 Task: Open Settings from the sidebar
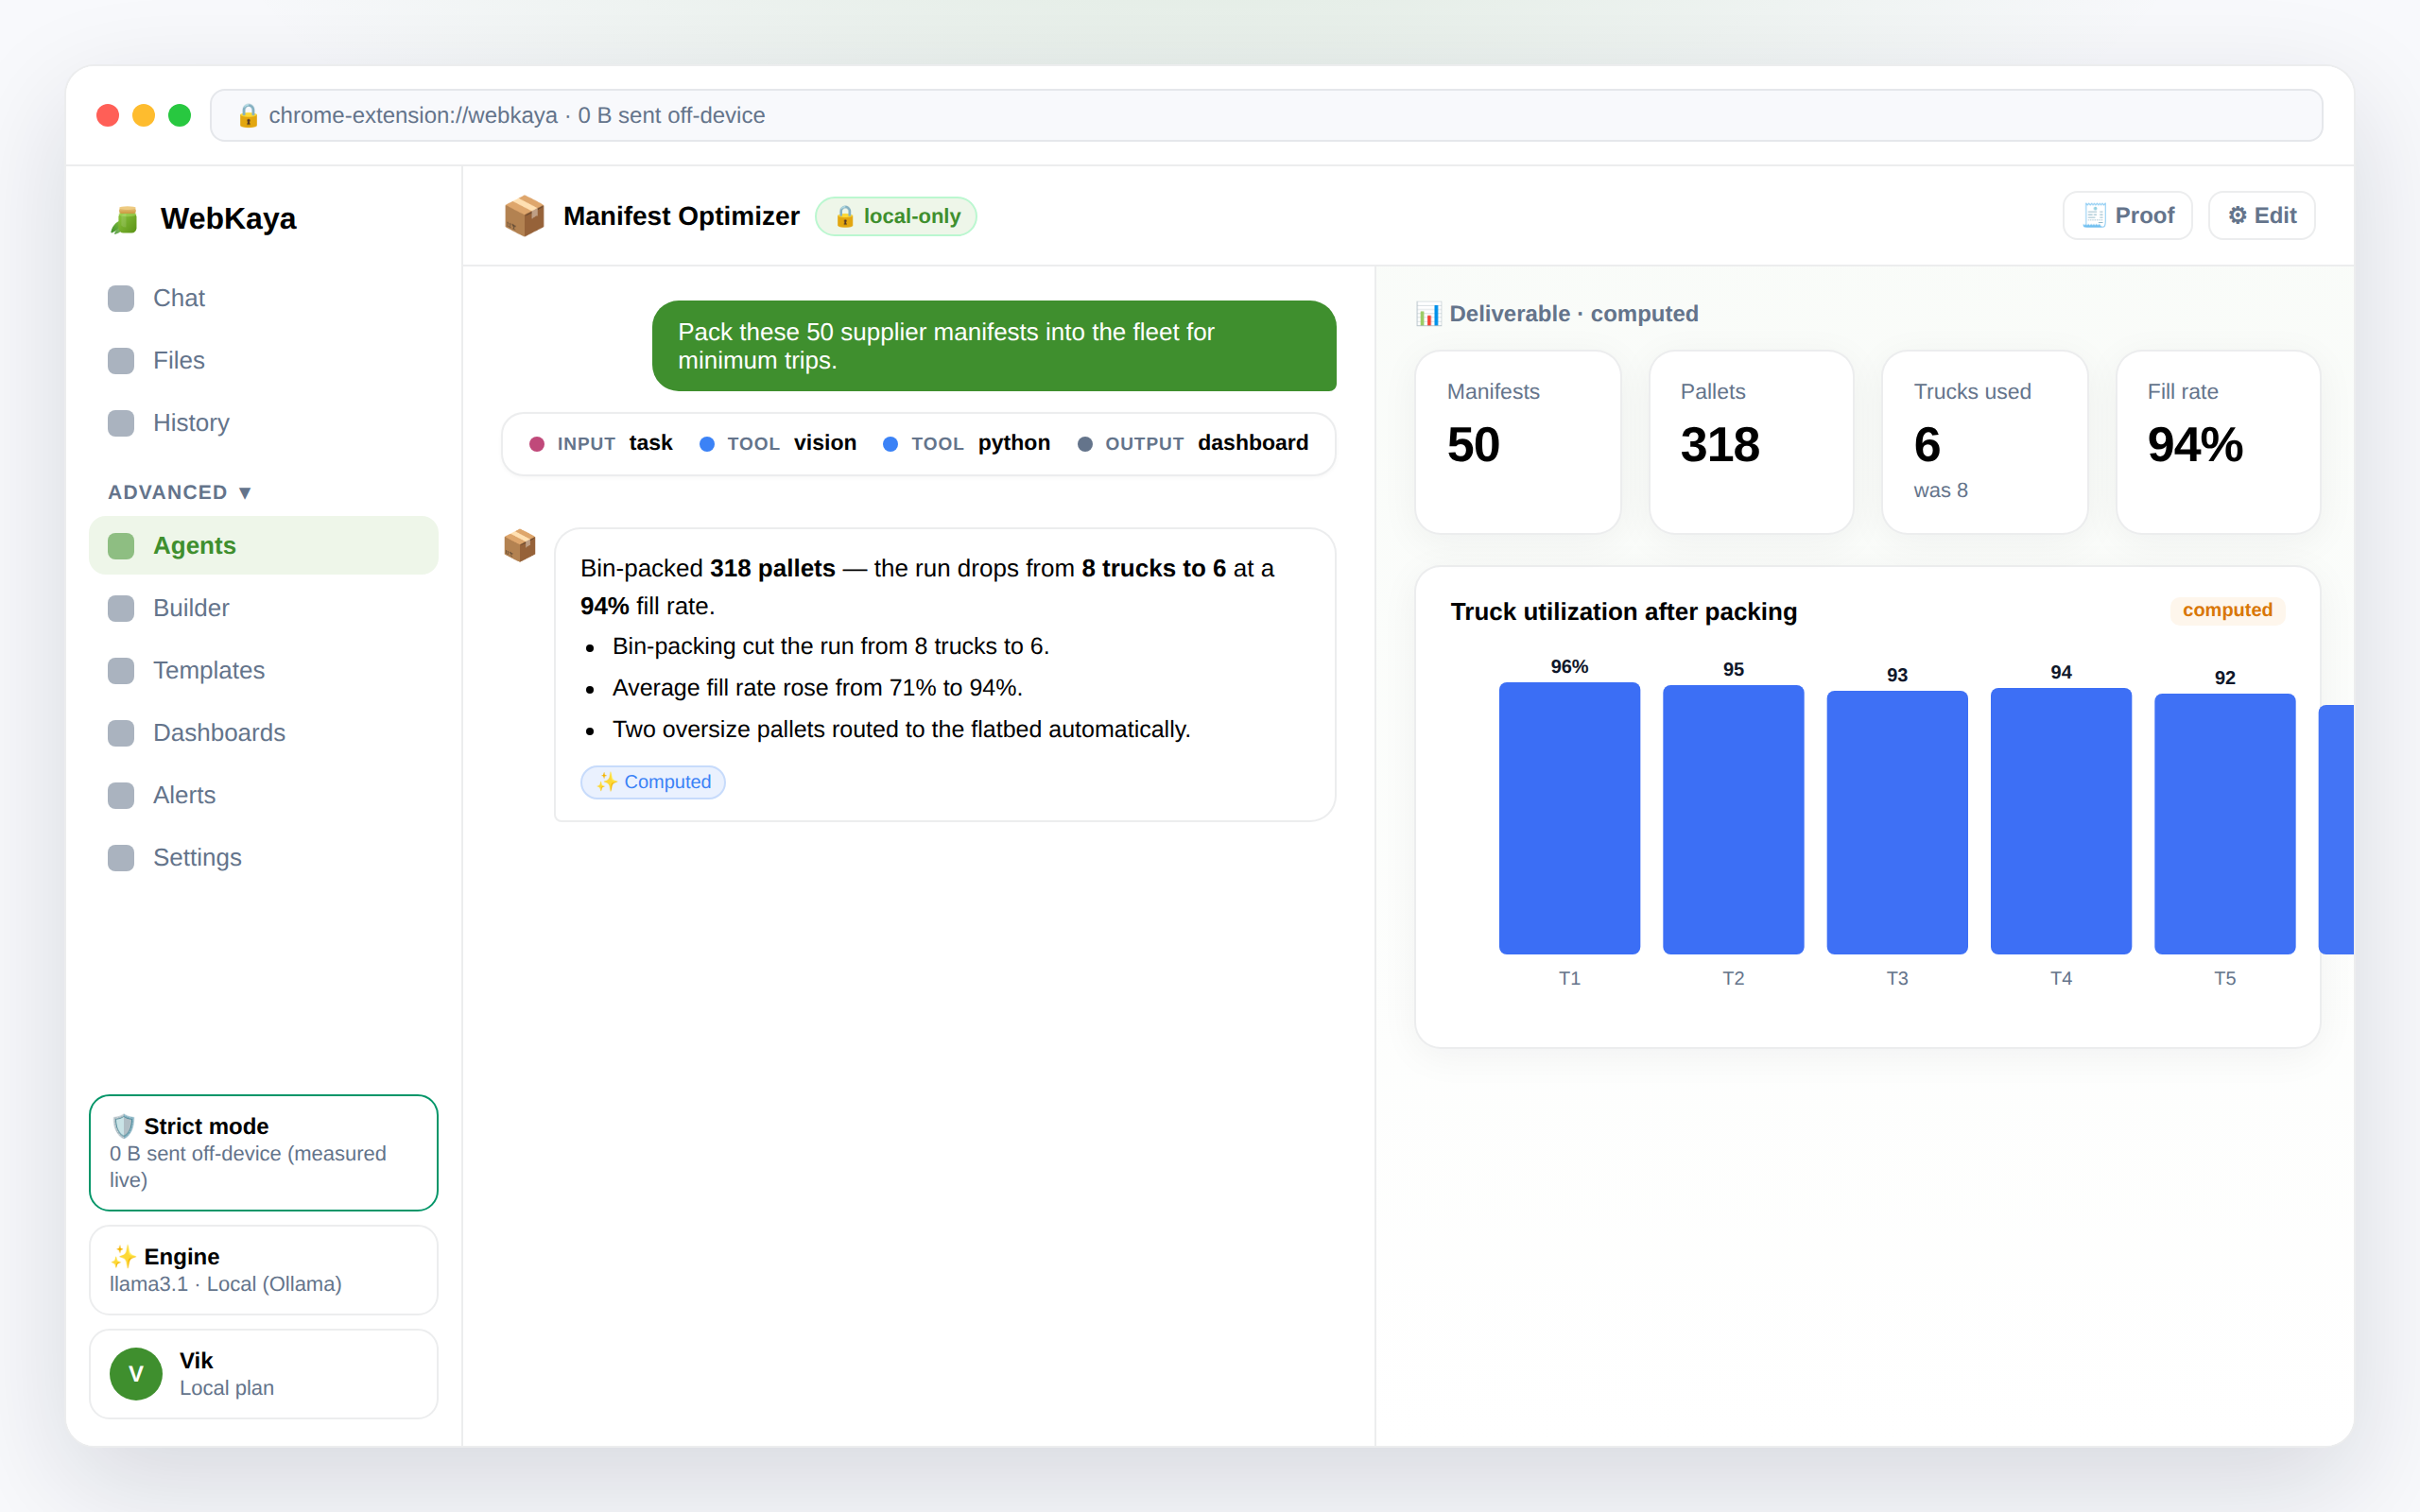point(264,858)
